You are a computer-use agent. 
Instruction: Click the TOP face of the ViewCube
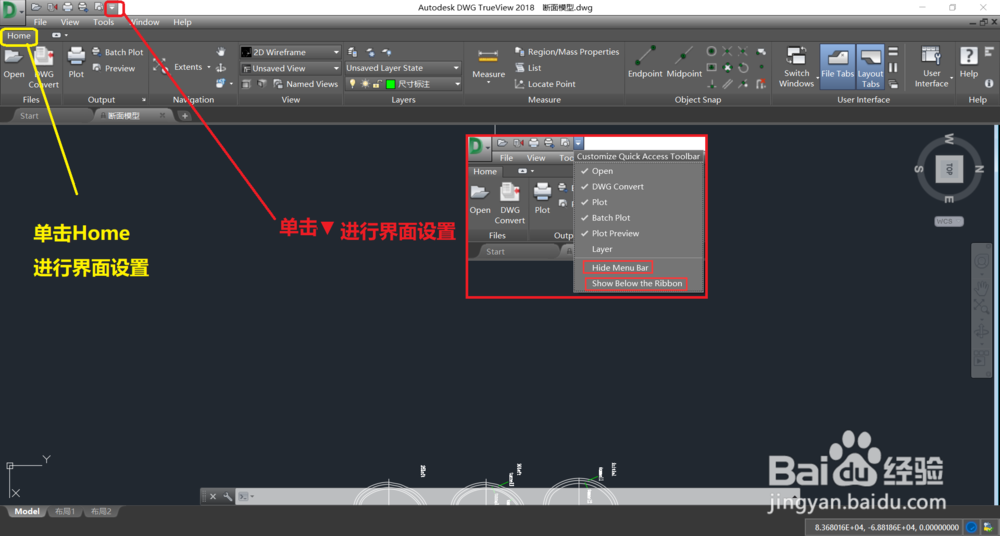coord(949,169)
